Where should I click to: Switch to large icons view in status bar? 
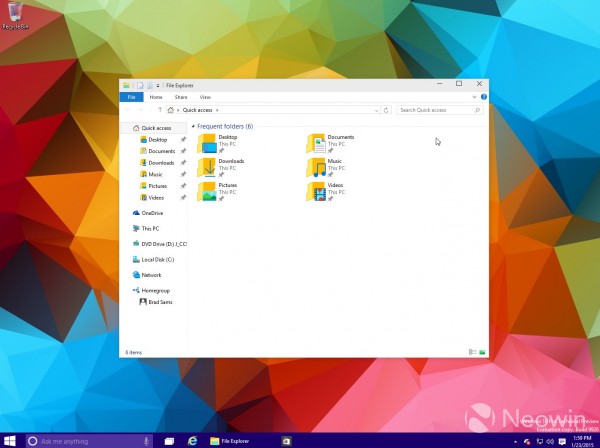482,353
